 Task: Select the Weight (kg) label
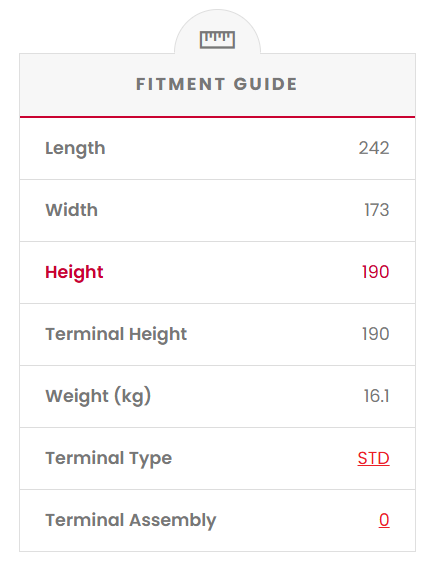coord(98,396)
